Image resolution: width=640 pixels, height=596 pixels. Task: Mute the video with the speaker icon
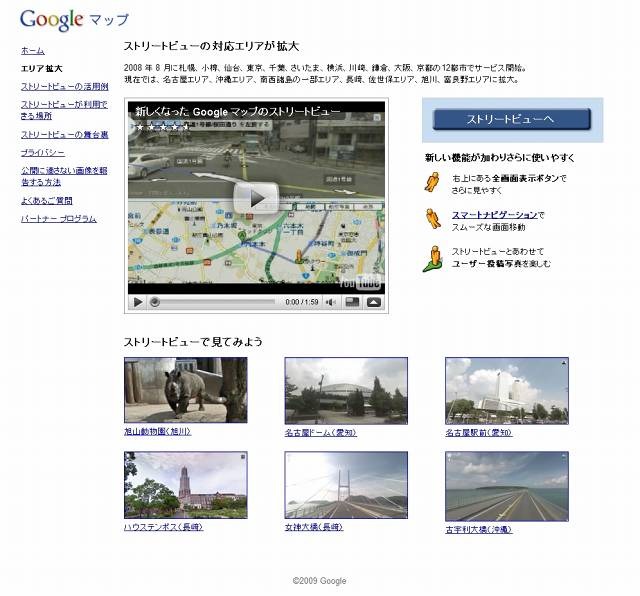click(331, 302)
